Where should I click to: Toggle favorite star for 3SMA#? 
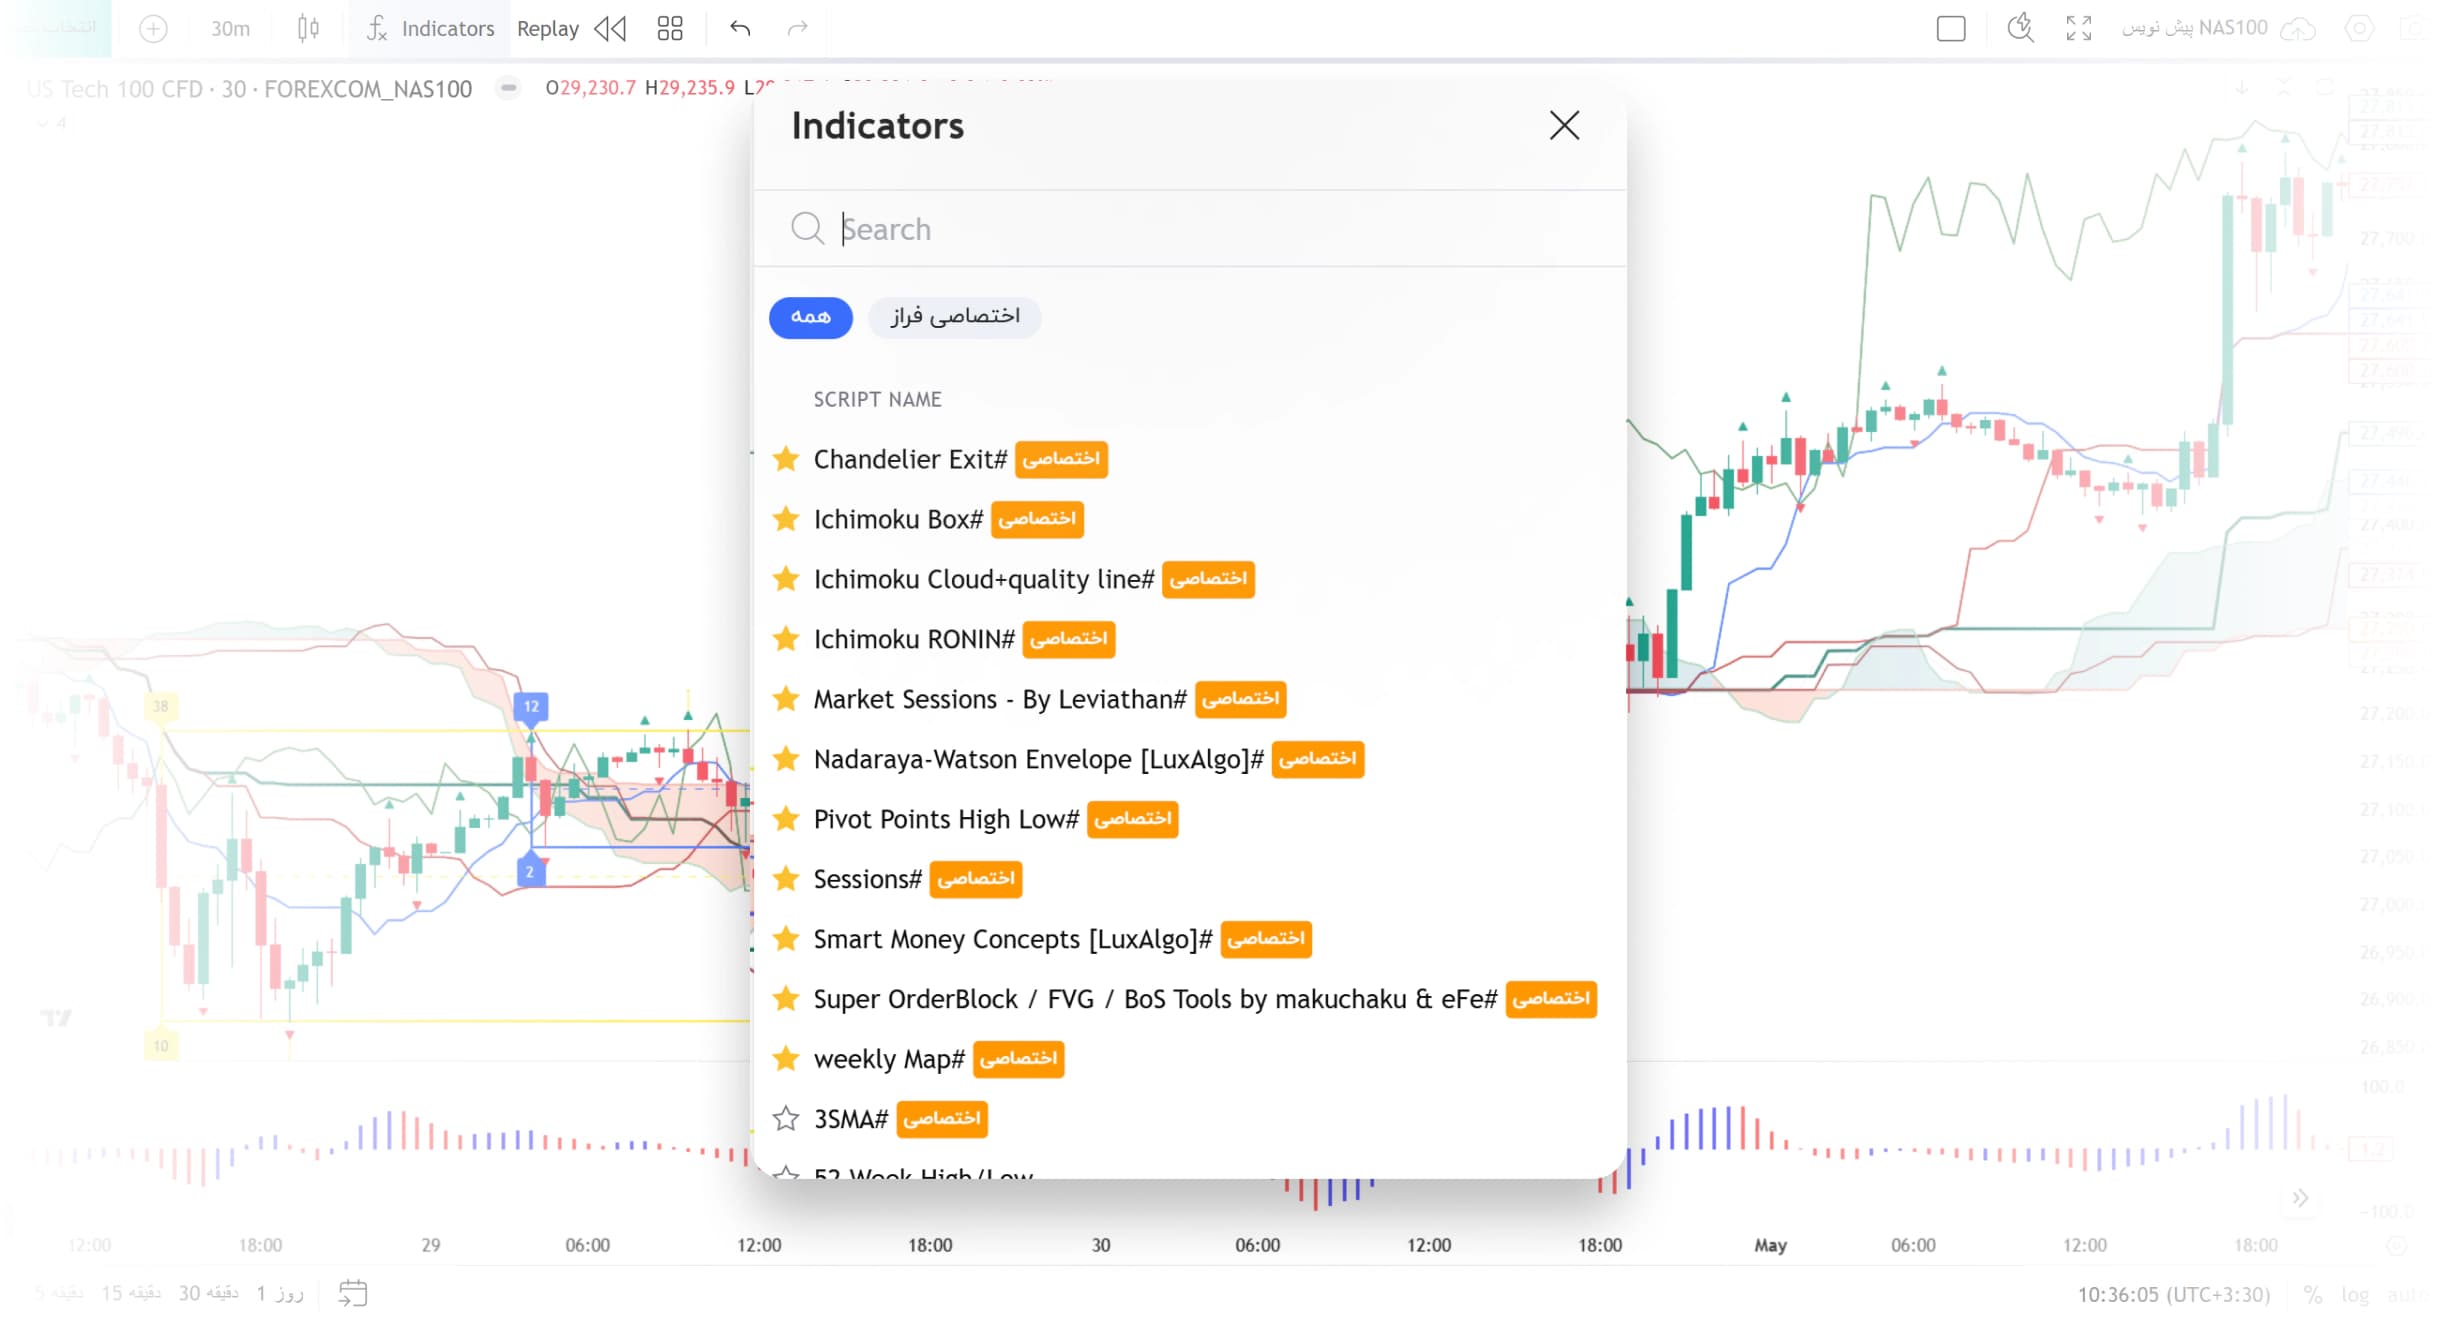tap(786, 1118)
